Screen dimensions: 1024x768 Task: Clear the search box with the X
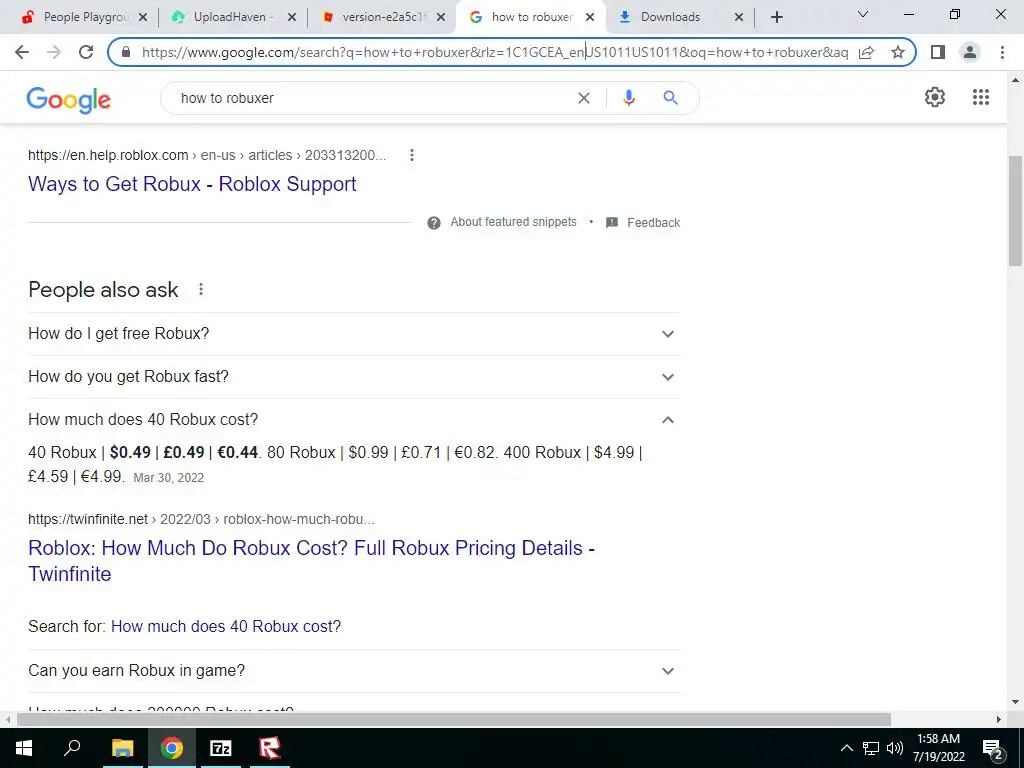pyautogui.click(x=584, y=98)
